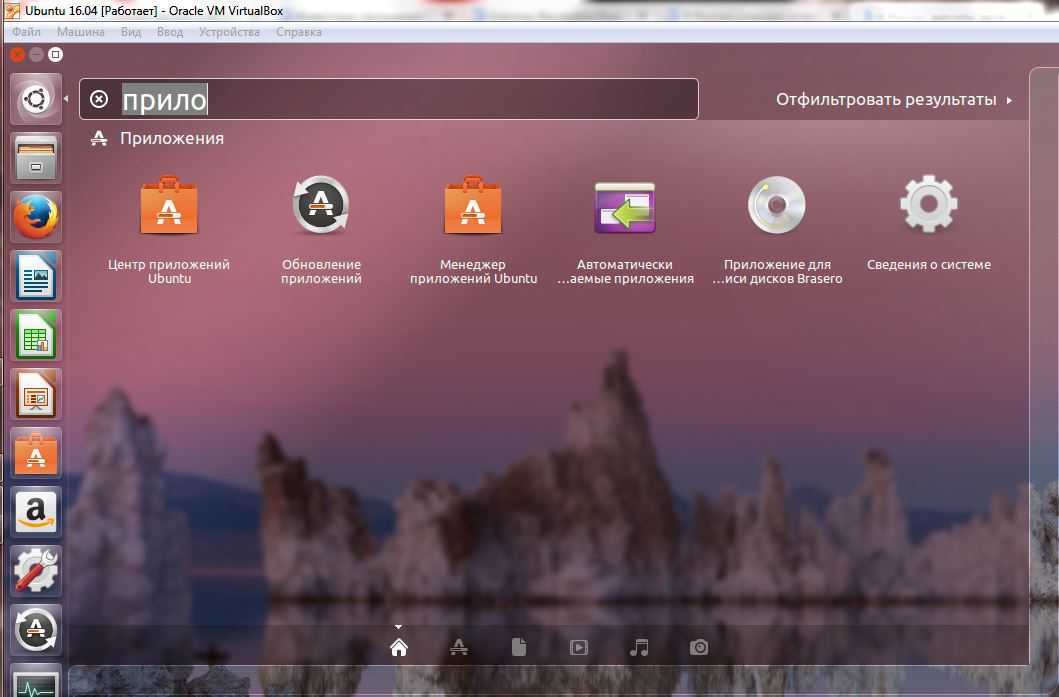1059x697 pixels.
Task: Open the Справка menu
Action: coord(299,32)
